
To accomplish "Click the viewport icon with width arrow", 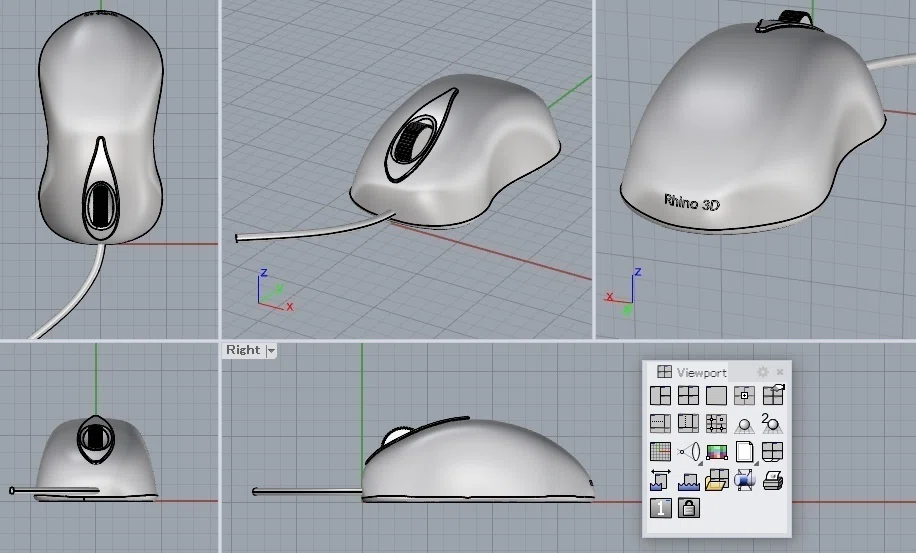I will [660, 480].
